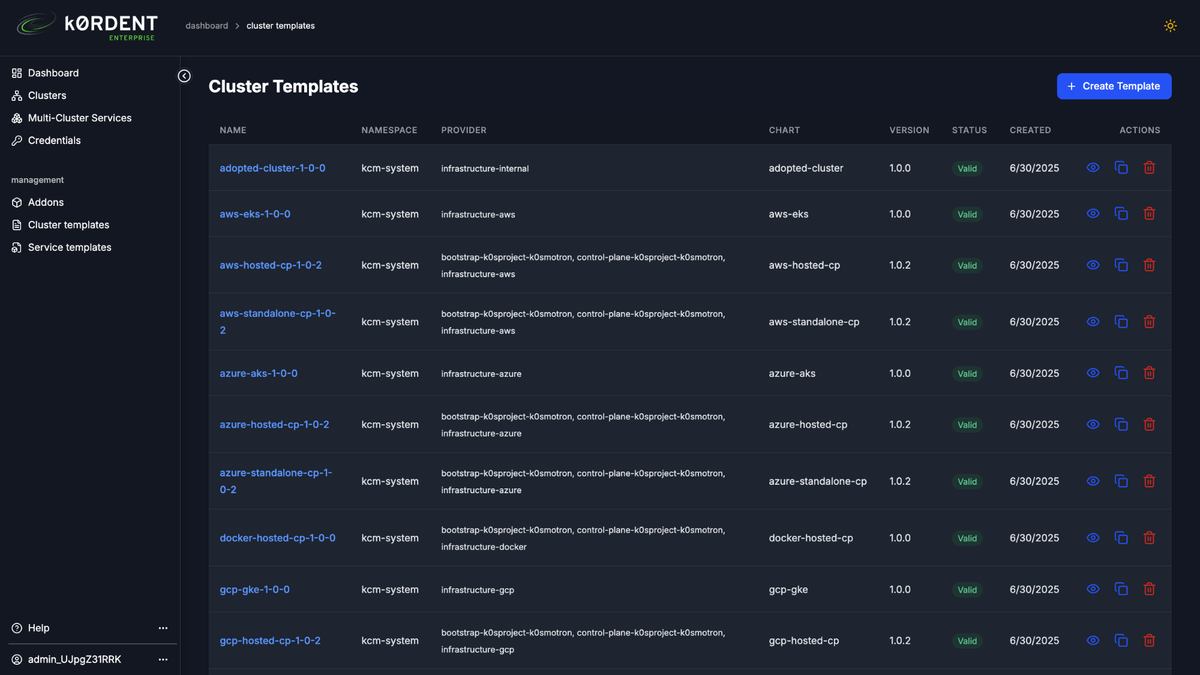The height and width of the screenshot is (675, 1200).
Task: Delete gcp-gke-1-0-0 using the trash icon
Action: (1149, 589)
